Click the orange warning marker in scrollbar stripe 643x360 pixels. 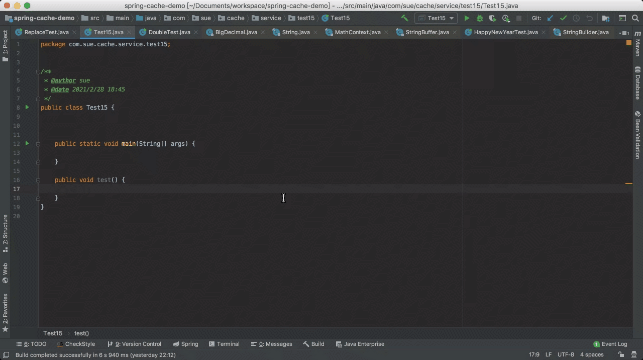[x=629, y=184]
